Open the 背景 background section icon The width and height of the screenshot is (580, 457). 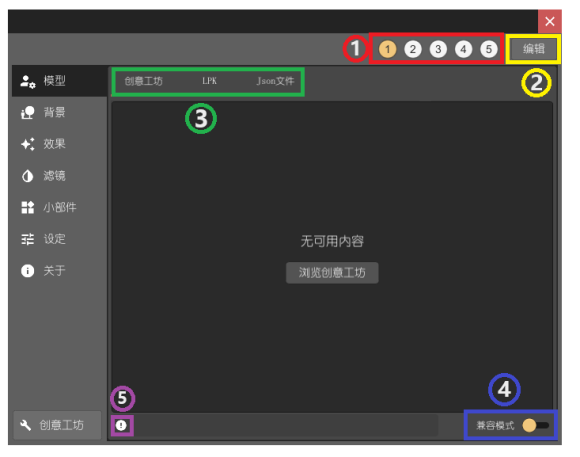[x=28, y=113]
